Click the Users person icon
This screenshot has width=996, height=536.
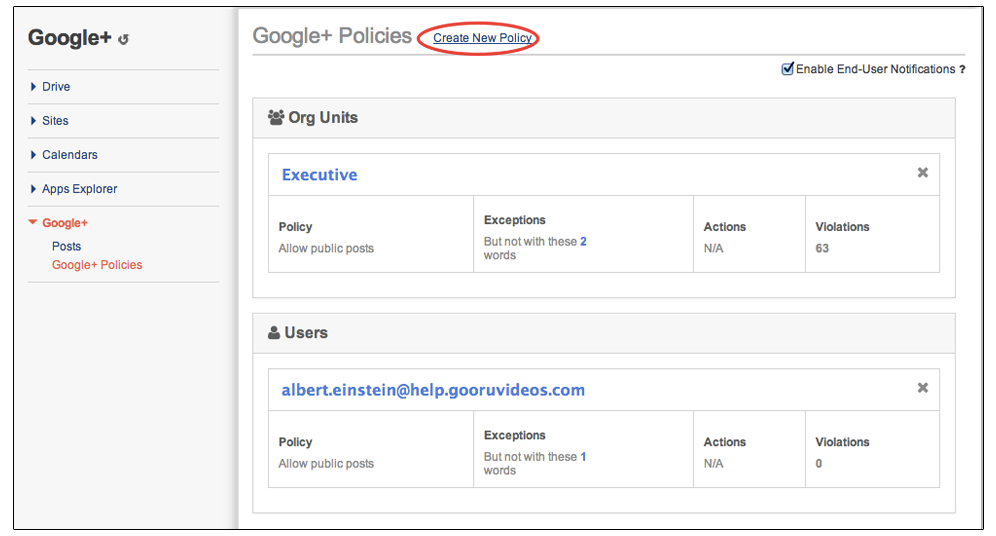click(274, 333)
